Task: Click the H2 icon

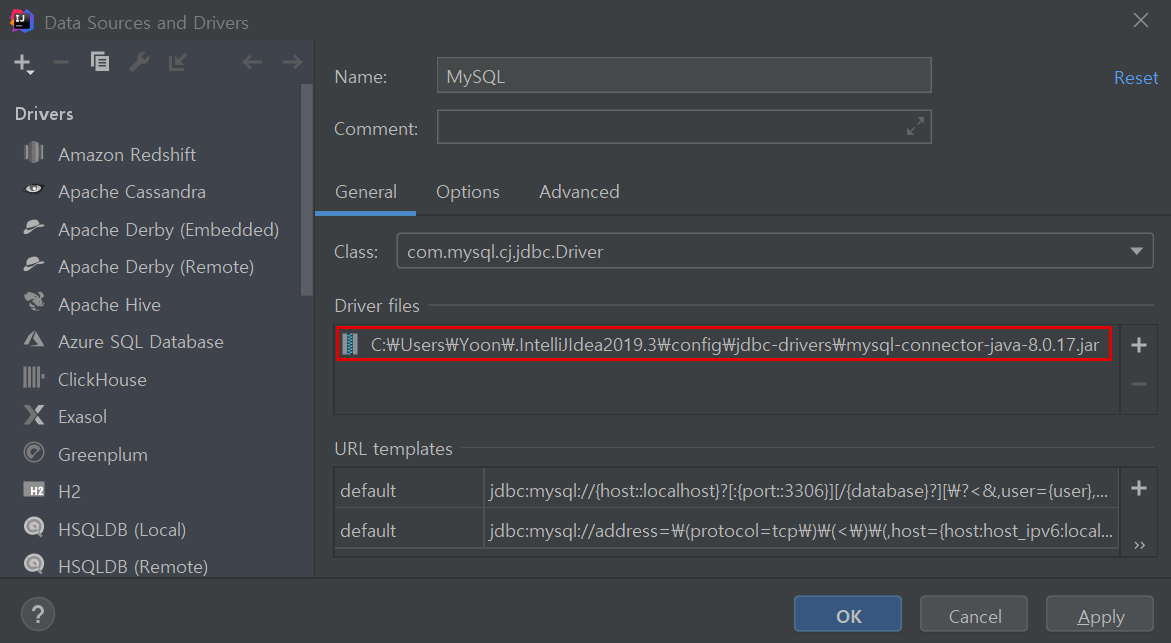Action: pos(34,490)
